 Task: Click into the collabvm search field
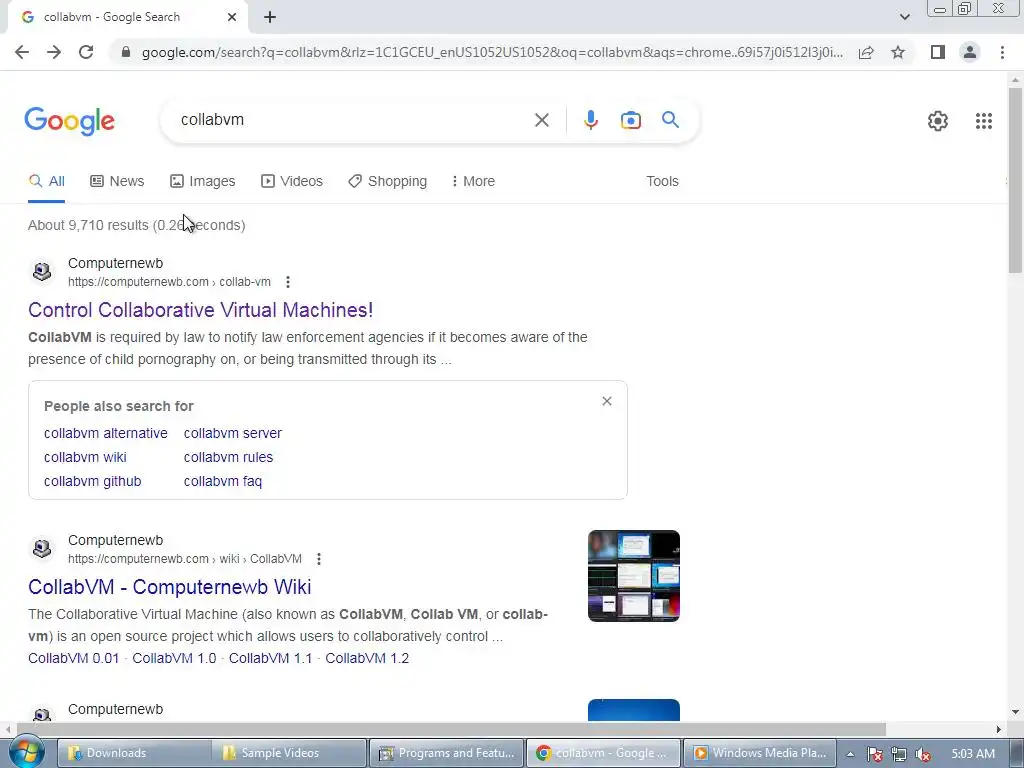click(x=353, y=120)
